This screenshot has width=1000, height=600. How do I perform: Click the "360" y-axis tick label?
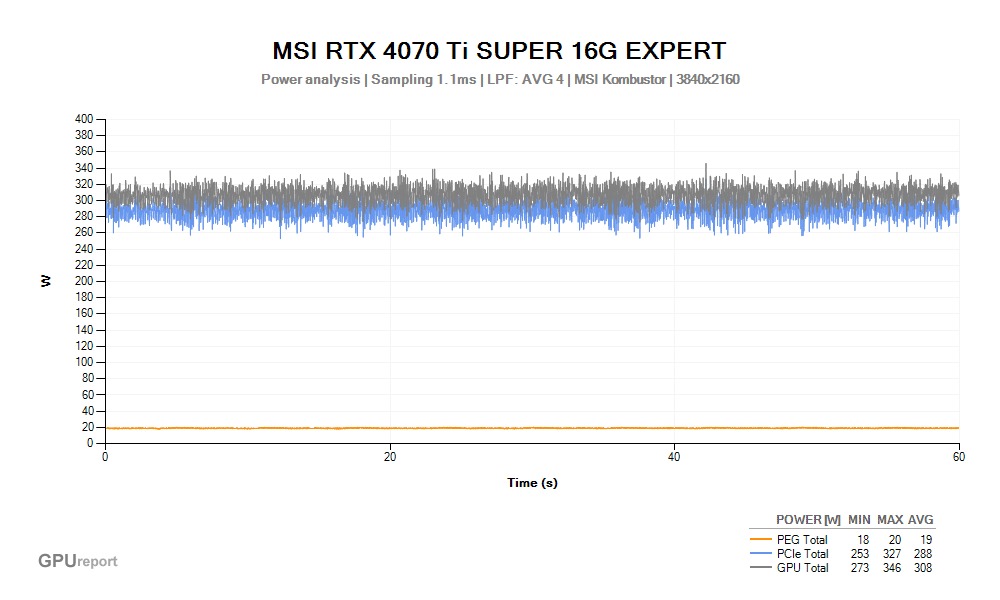coord(84,152)
